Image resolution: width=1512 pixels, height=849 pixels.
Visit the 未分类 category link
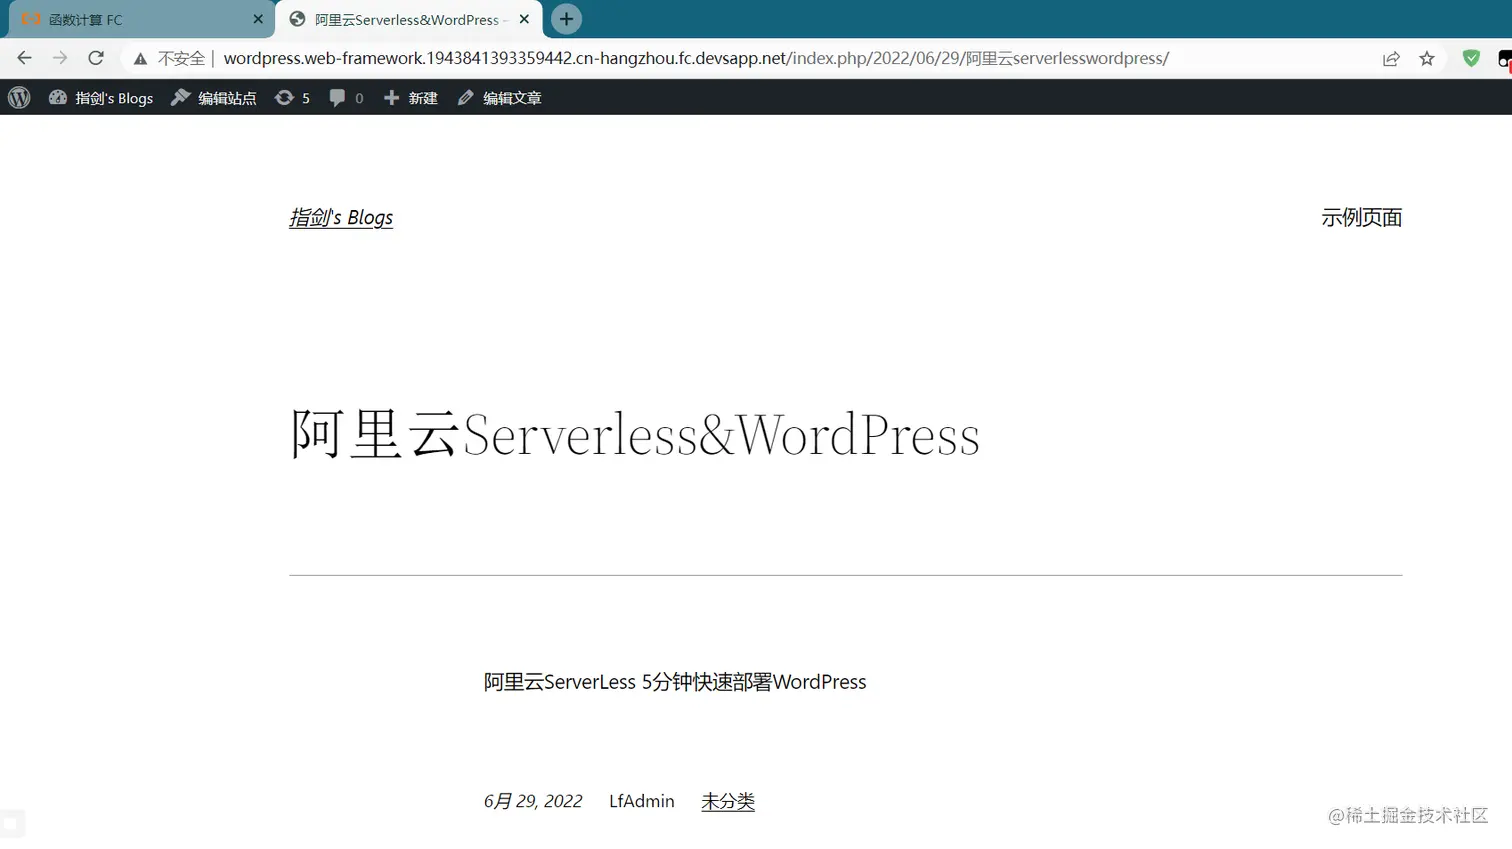[727, 801]
